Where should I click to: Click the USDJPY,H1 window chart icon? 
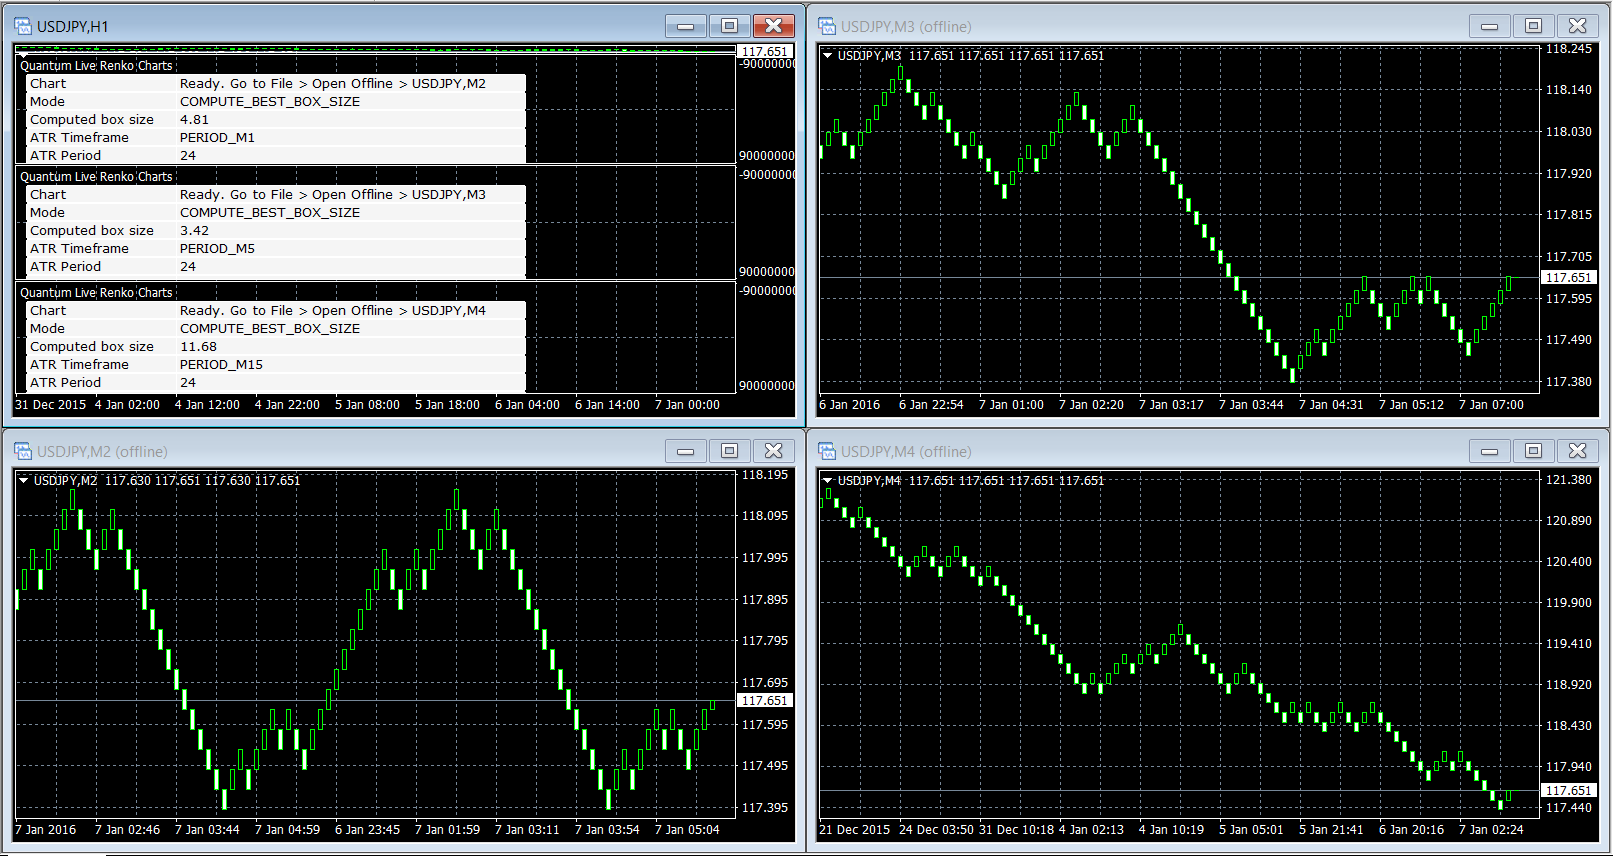coord(23,26)
